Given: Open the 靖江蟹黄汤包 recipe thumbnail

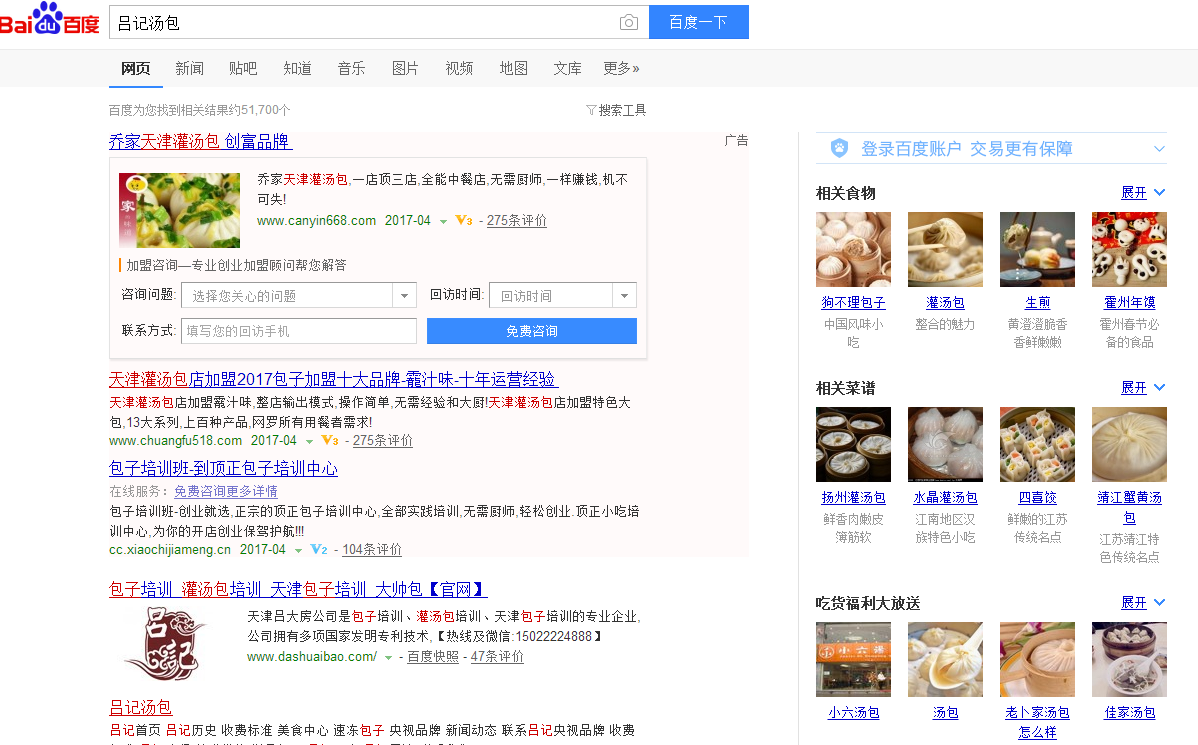Looking at the screenshot, I should pyautogui.click(x=1129, y=445).
